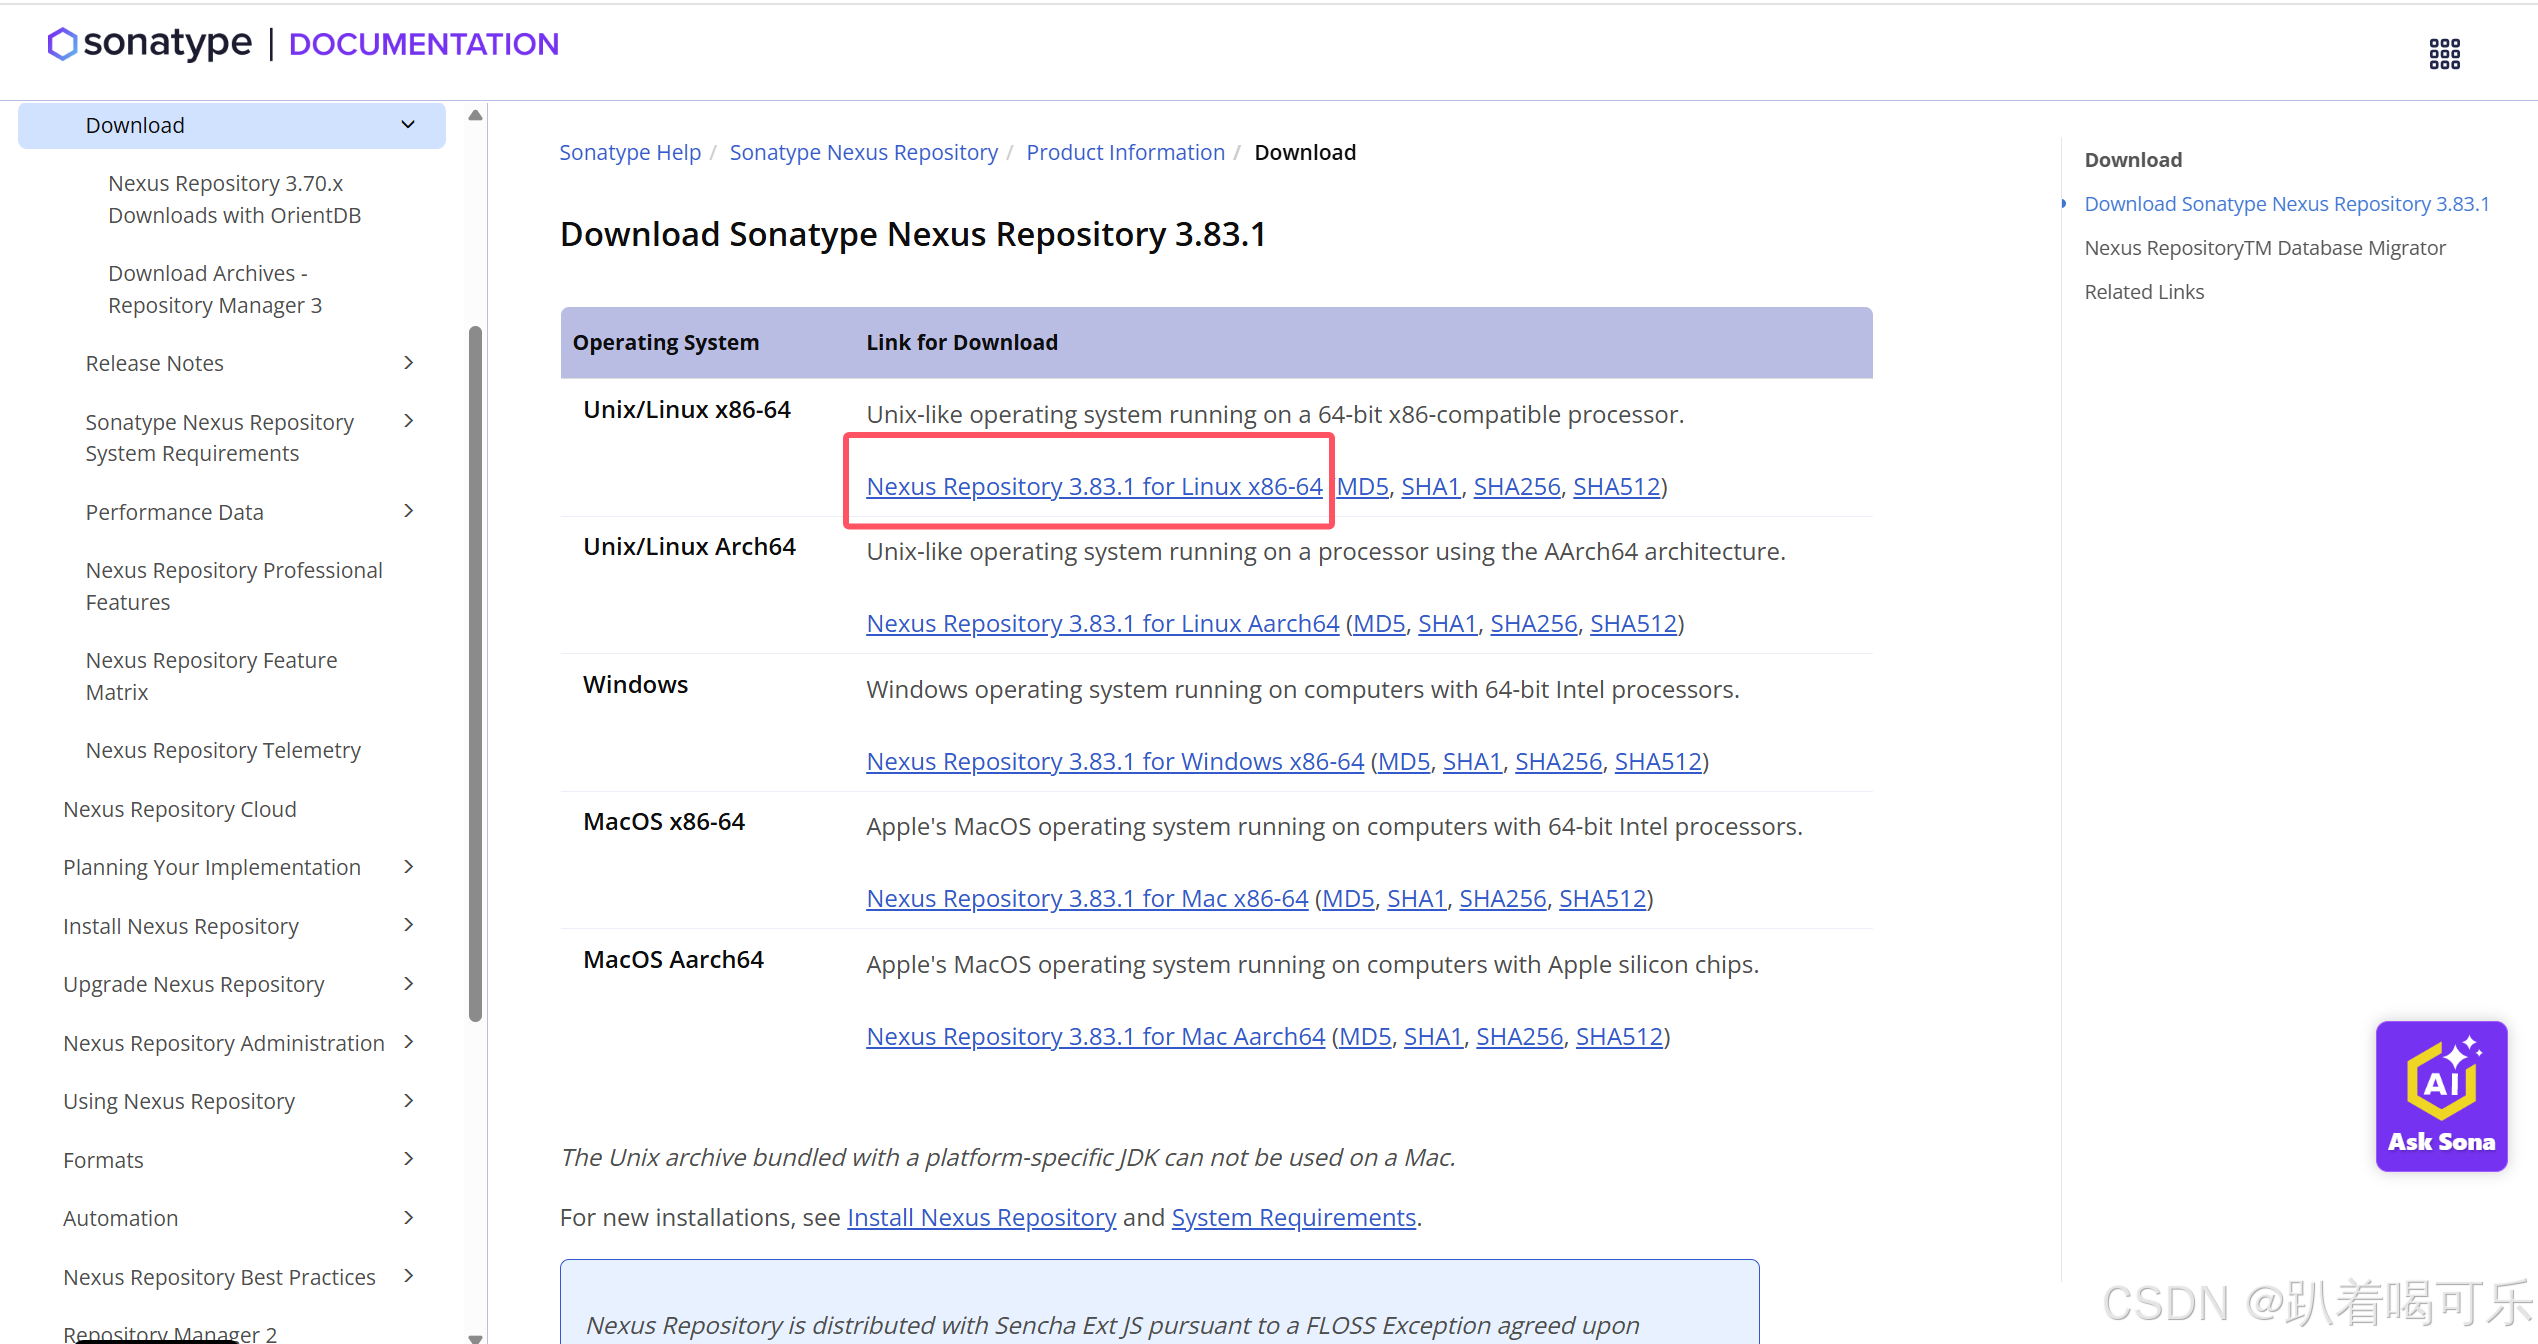Download Nexus Repository 3.83.1 for Mac Aarch64
This screenshot has height=1344, width=2538.
pos(1095,1036)
